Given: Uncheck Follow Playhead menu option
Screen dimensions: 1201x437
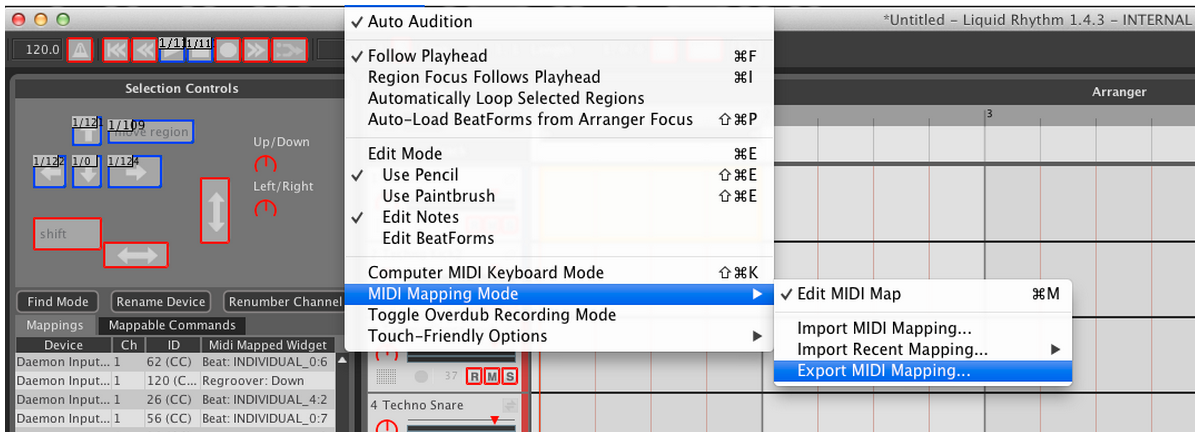Looking at the screenshot, I should (x=559, y=56).
